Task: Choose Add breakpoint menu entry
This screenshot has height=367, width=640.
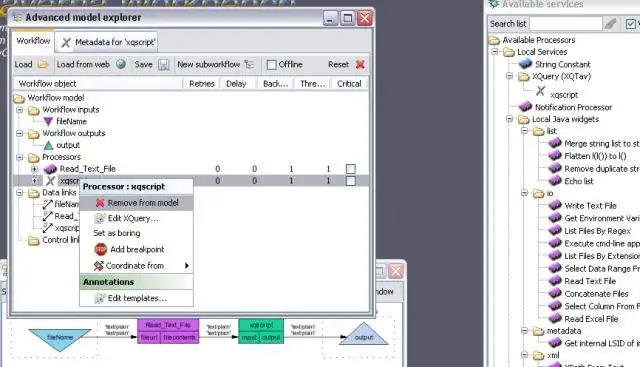Action: [x=136, y=249]
